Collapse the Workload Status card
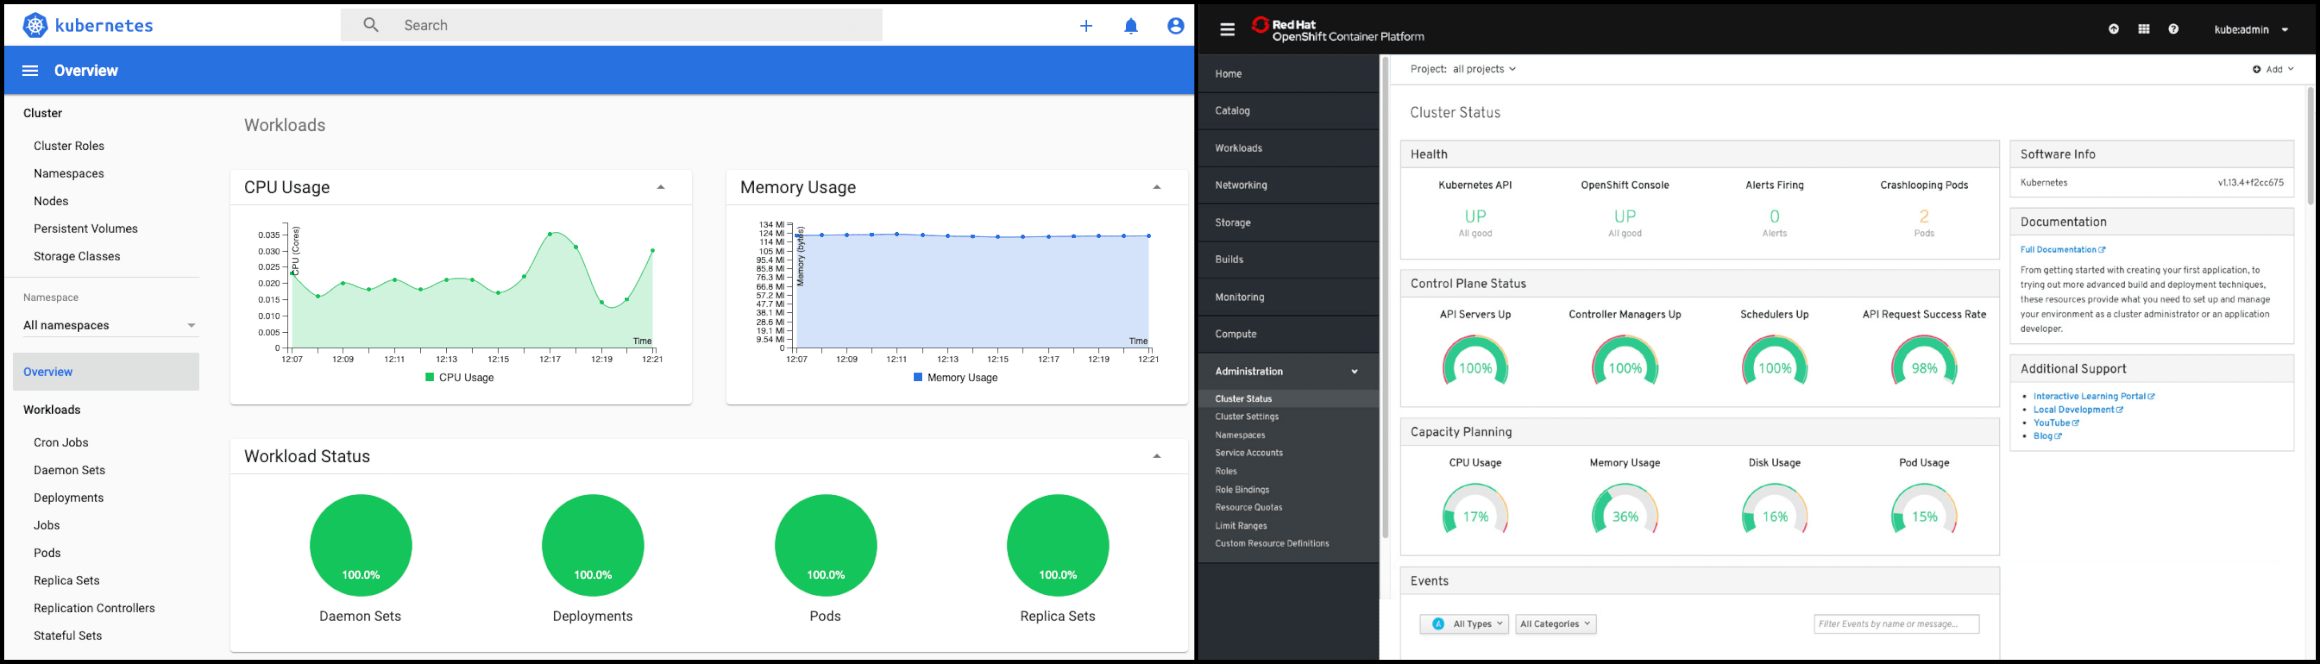This screenshot has height=664, width=2320. point(1156,457)
